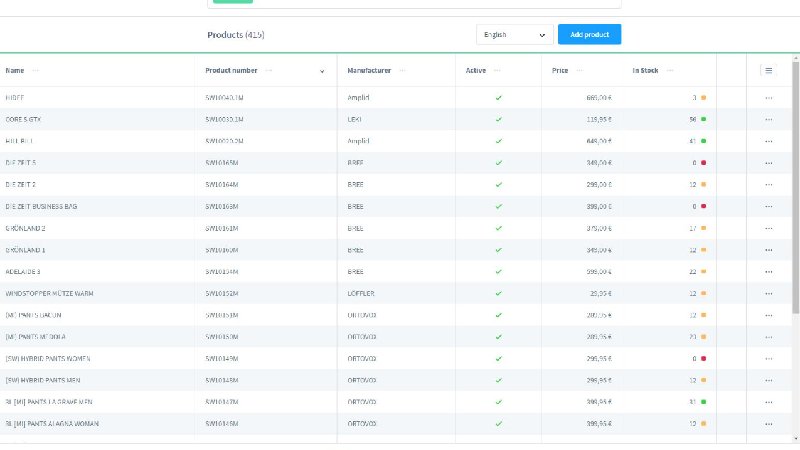800x450 pixels.
Task: Click the 29,95 € price cell
Action: click(601, 293)
